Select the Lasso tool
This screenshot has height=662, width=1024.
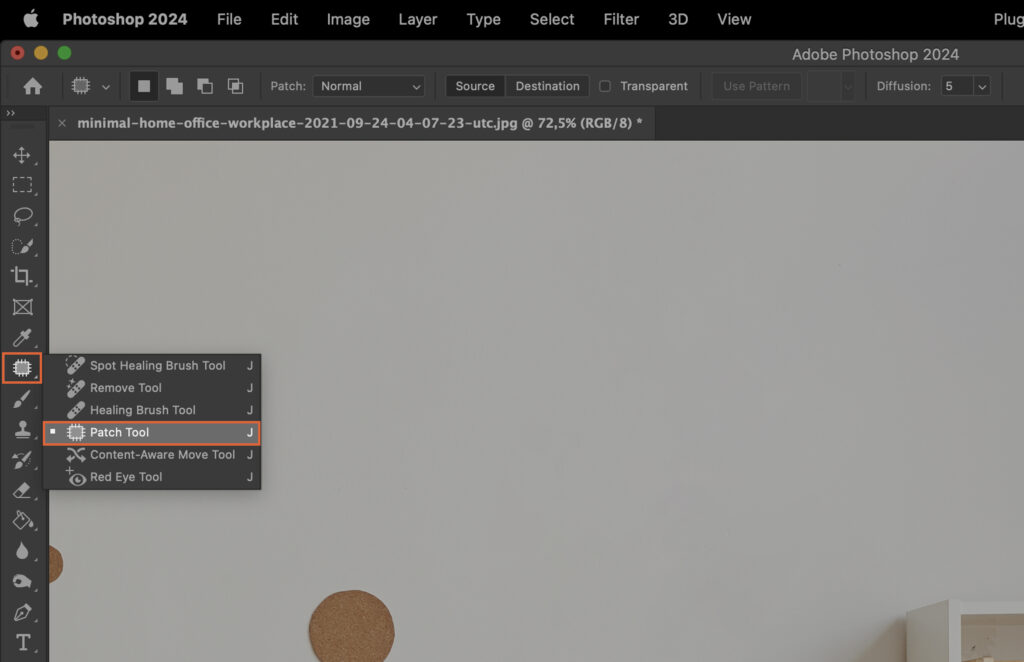pyautogui.click(x=23, y=215)
